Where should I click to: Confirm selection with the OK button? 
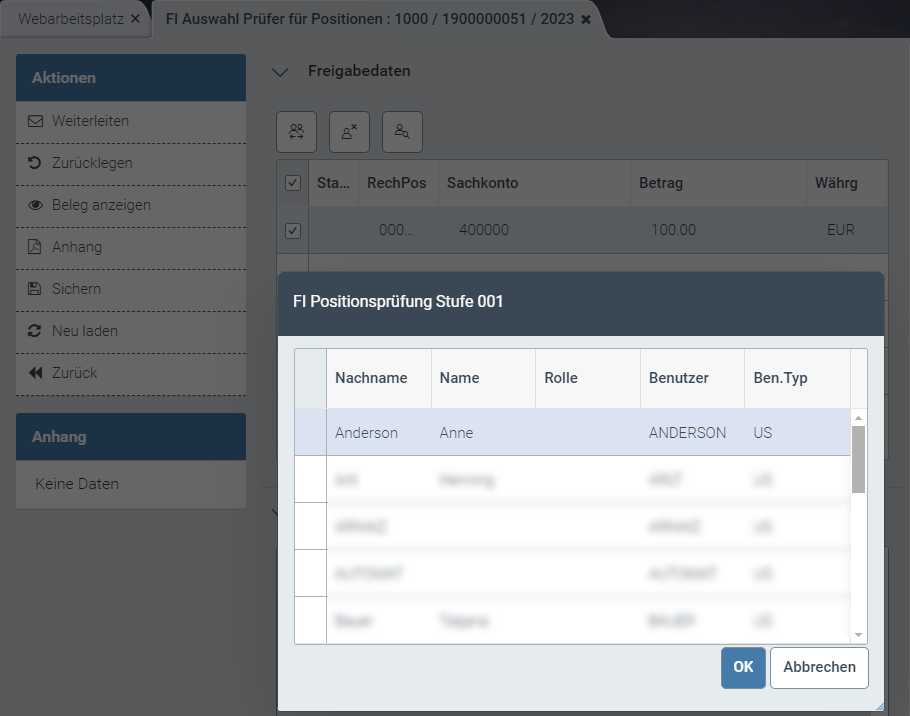(x=743, y=668)
